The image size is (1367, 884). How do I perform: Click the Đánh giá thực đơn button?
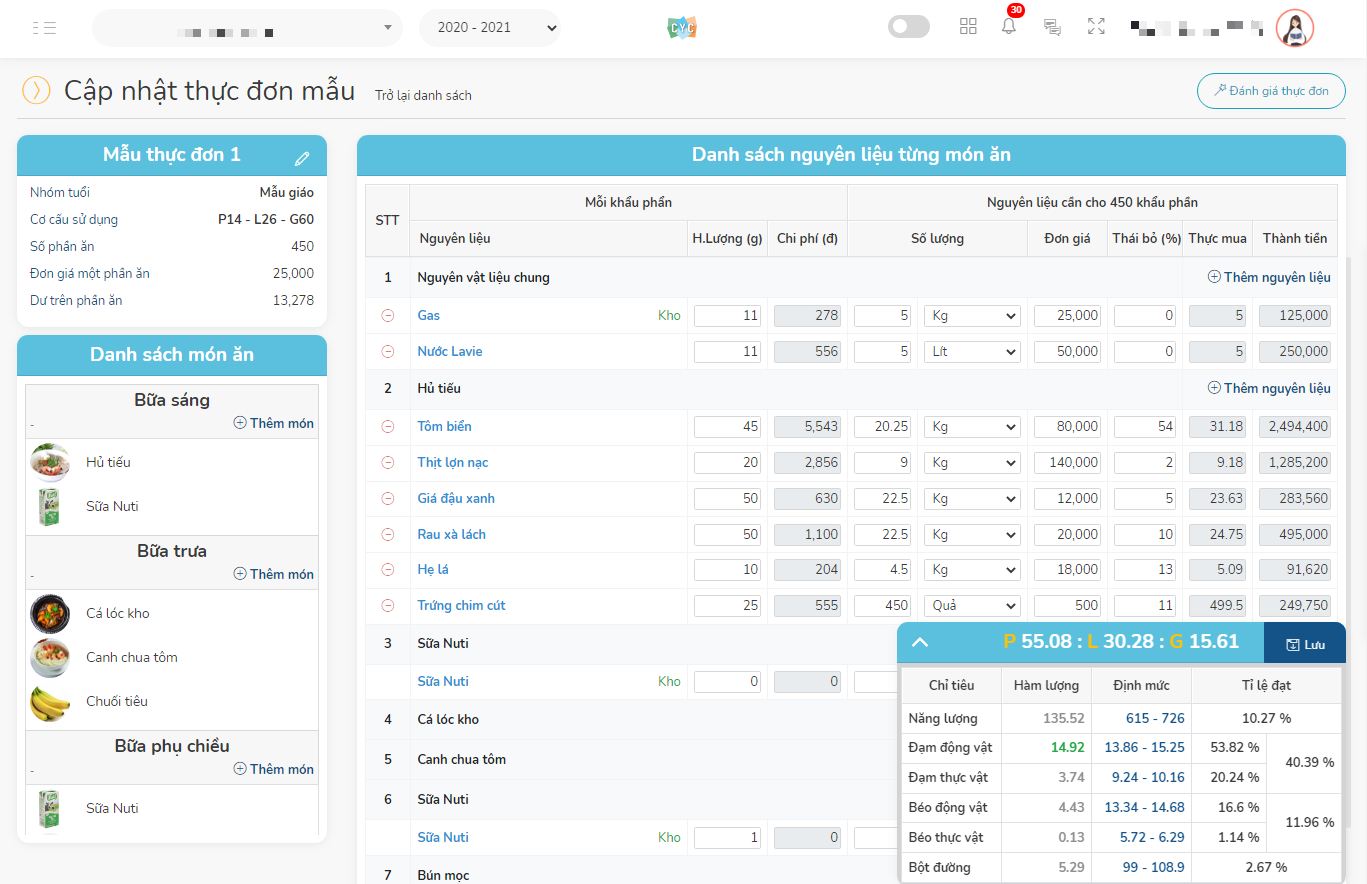1270,91
